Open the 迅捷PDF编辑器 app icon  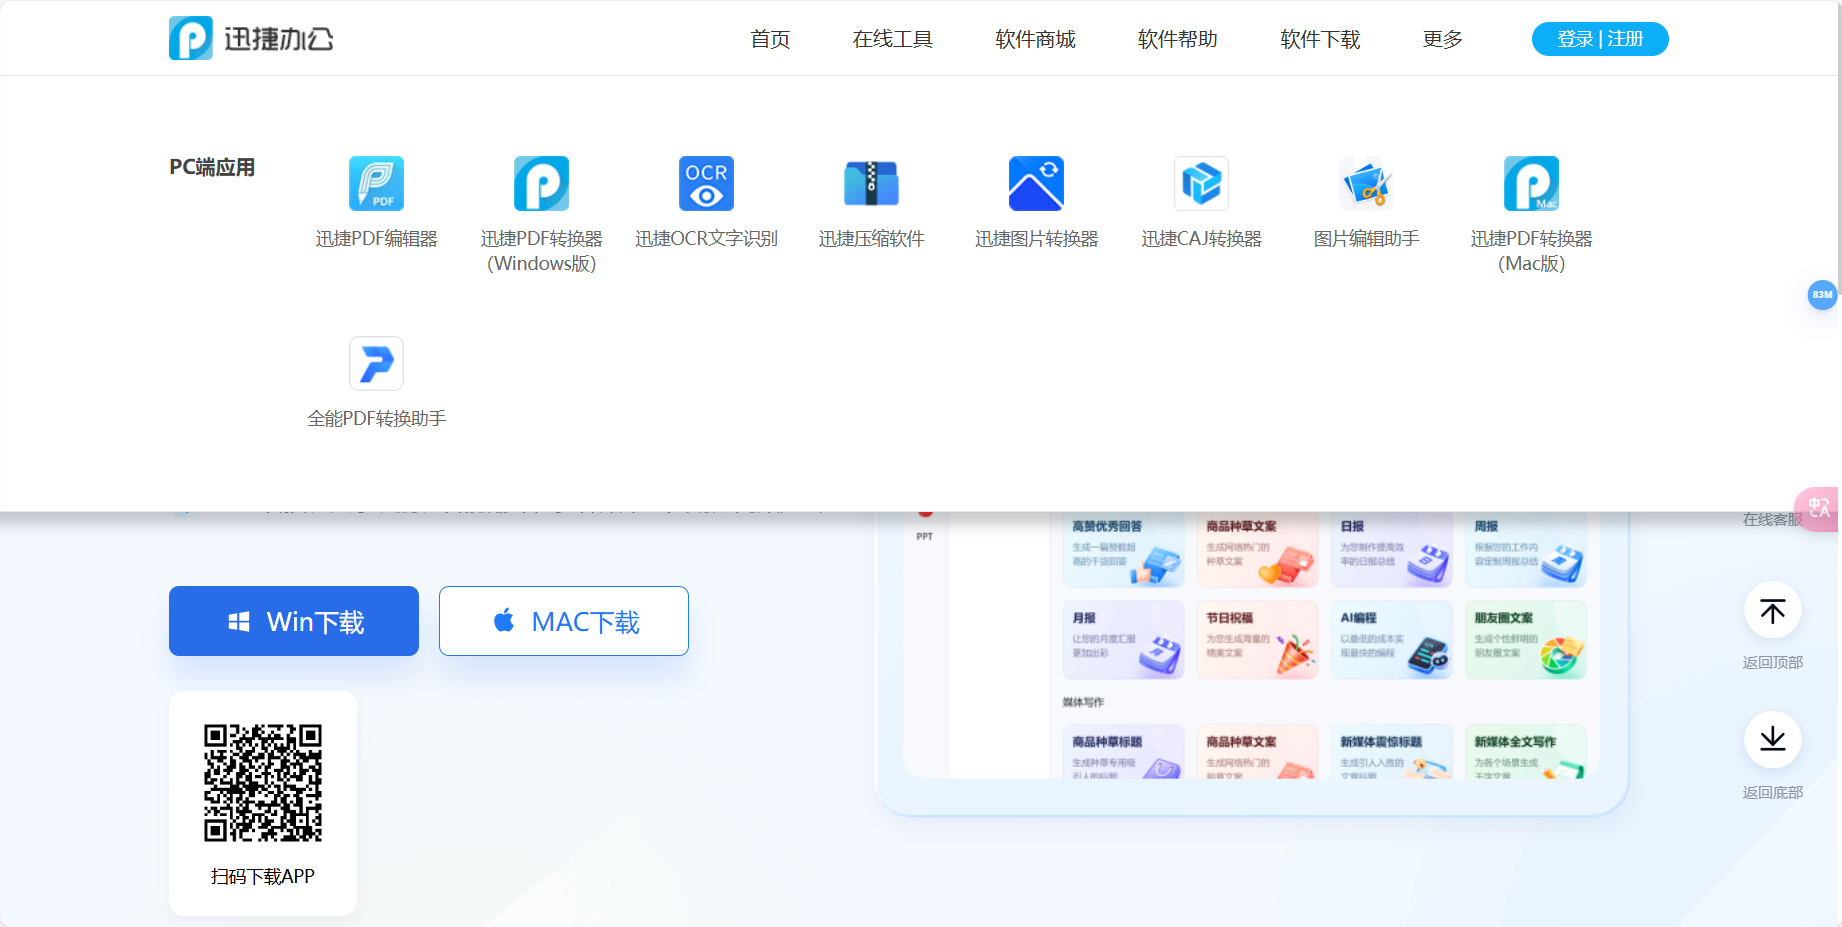point(376,184)
